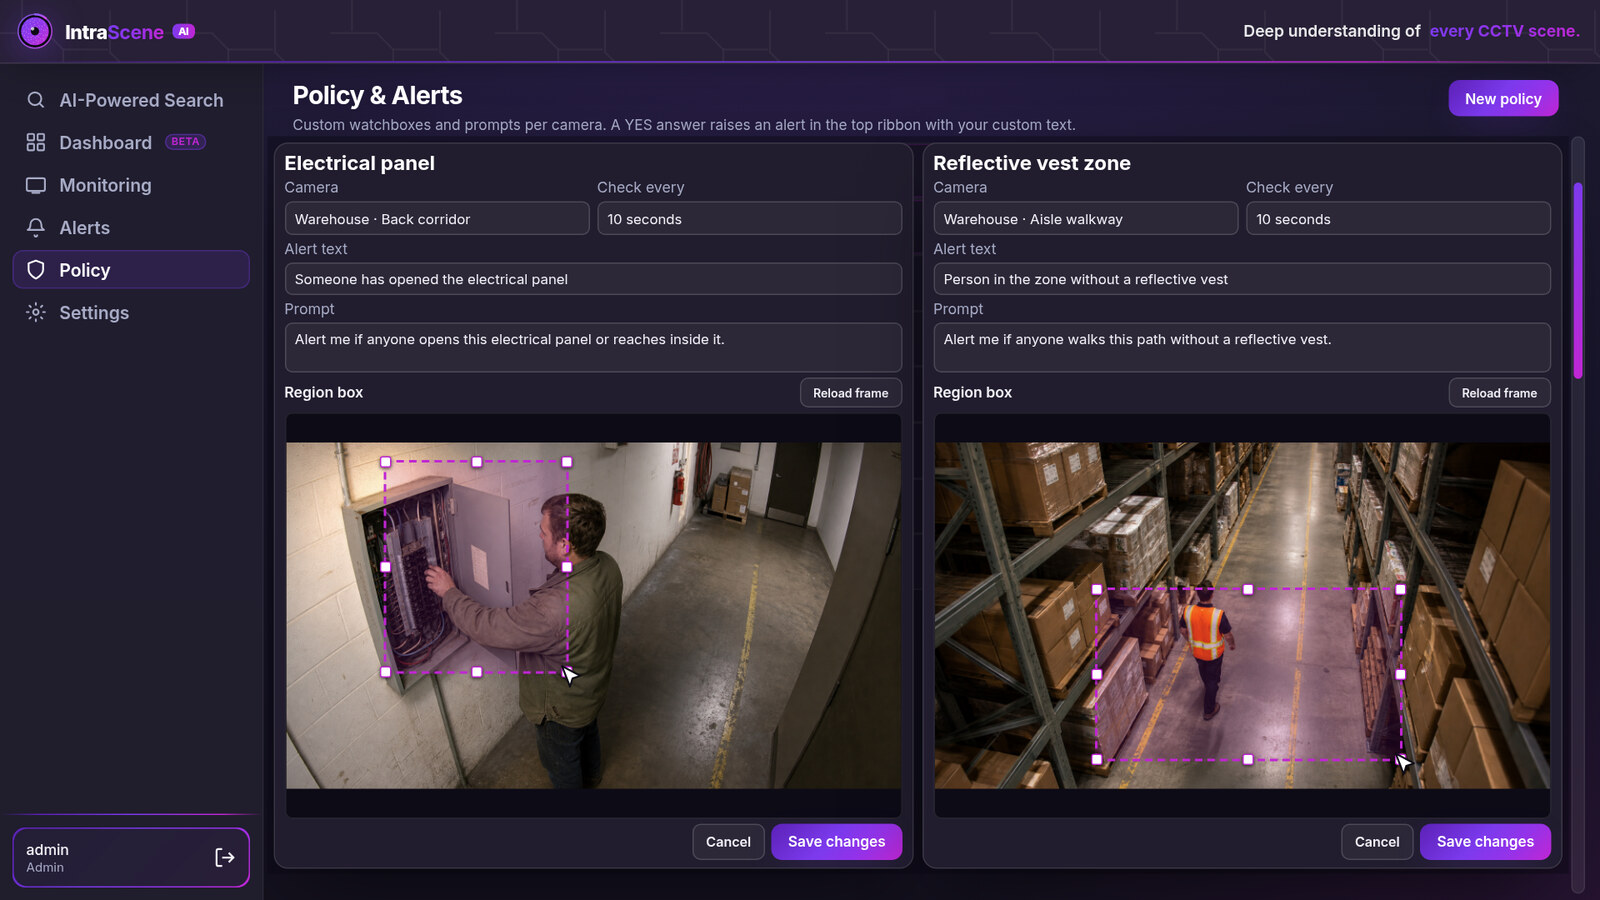This screenshot has width=1600, height=900.
Task: Click the Monitoring screen icon
Action: click(36, 185)
